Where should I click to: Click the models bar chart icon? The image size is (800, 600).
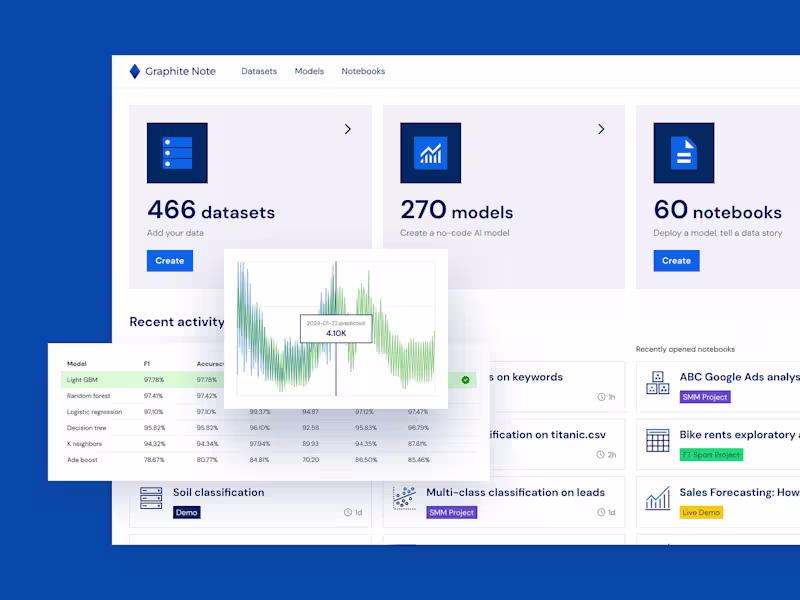pos(430,152)
